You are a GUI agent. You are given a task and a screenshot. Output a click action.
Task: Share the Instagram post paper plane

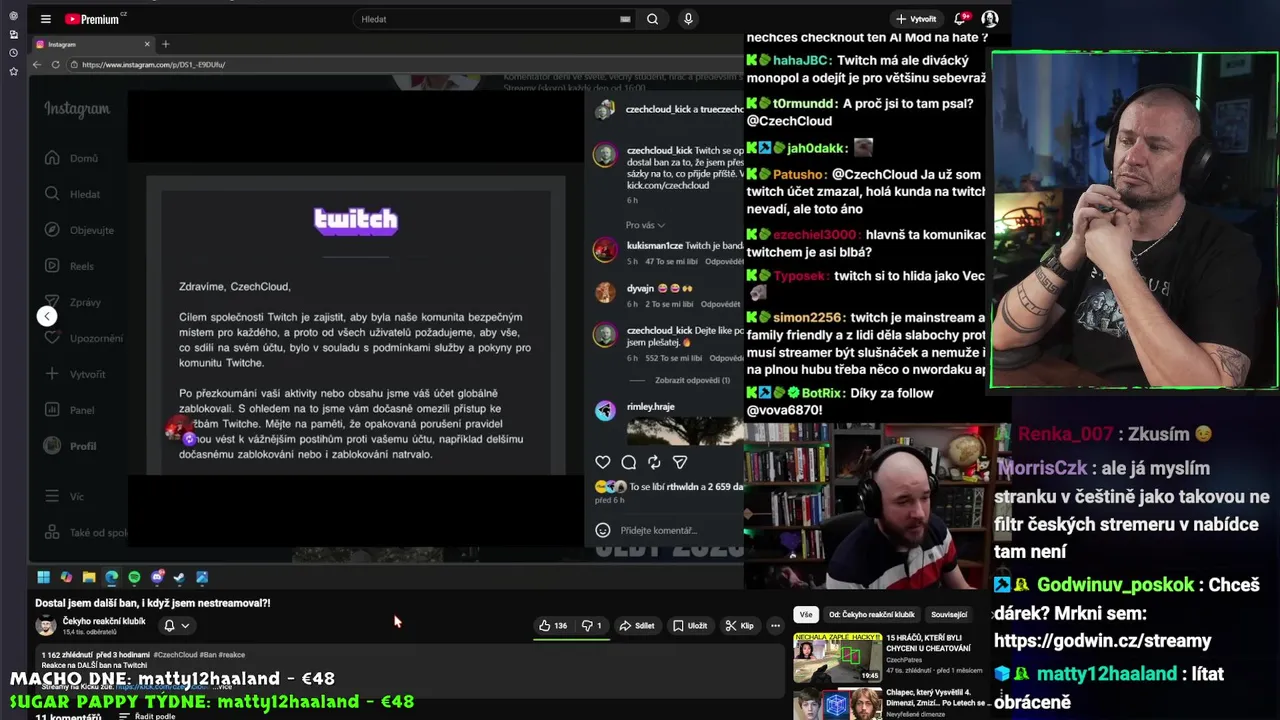680,462
